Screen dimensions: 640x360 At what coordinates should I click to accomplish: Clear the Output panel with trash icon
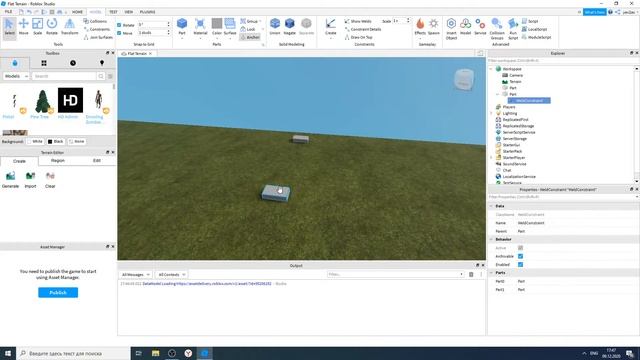[x=471, y=274]
